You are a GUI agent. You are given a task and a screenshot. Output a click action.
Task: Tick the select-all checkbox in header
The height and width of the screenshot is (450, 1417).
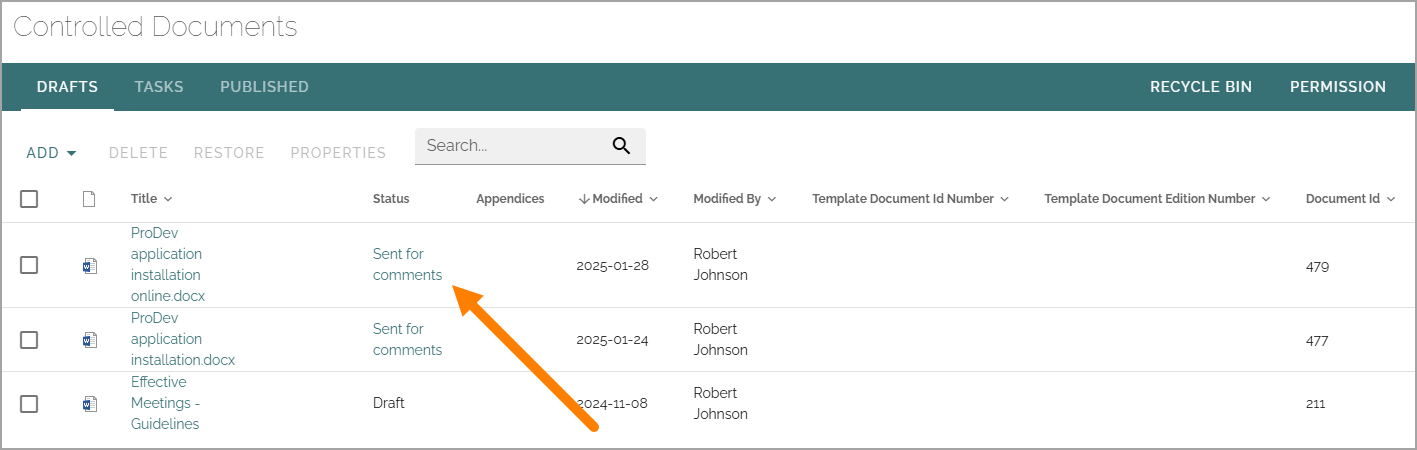29,199
